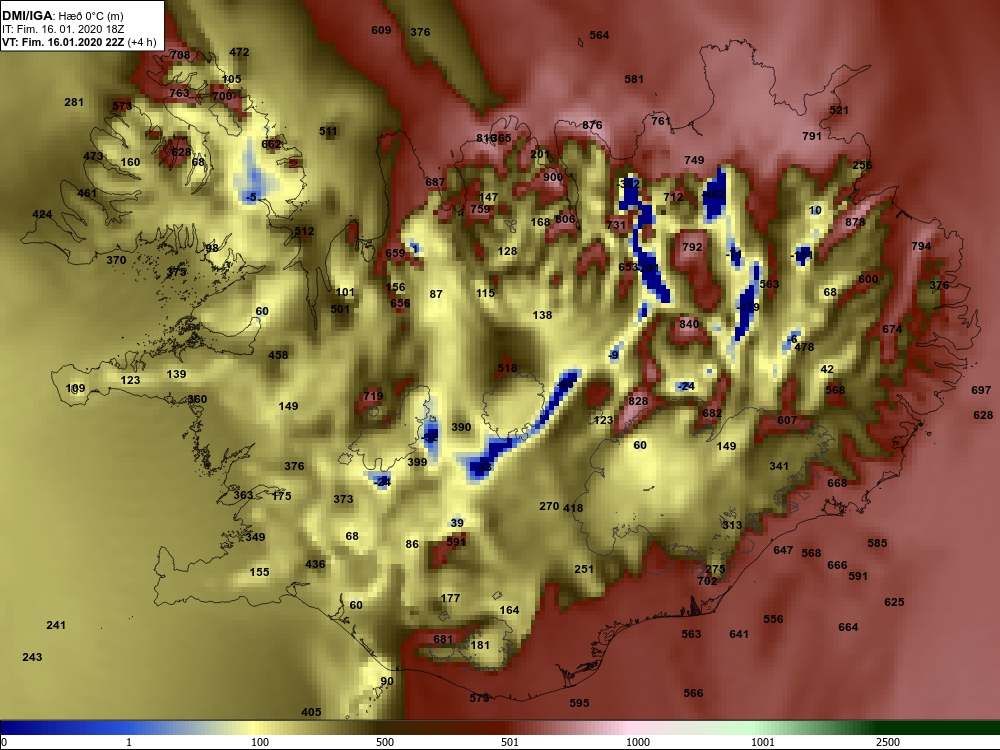This screenshot has width=1000, height=750.
Task: Click the map value "139"
Action: point(176,374)
